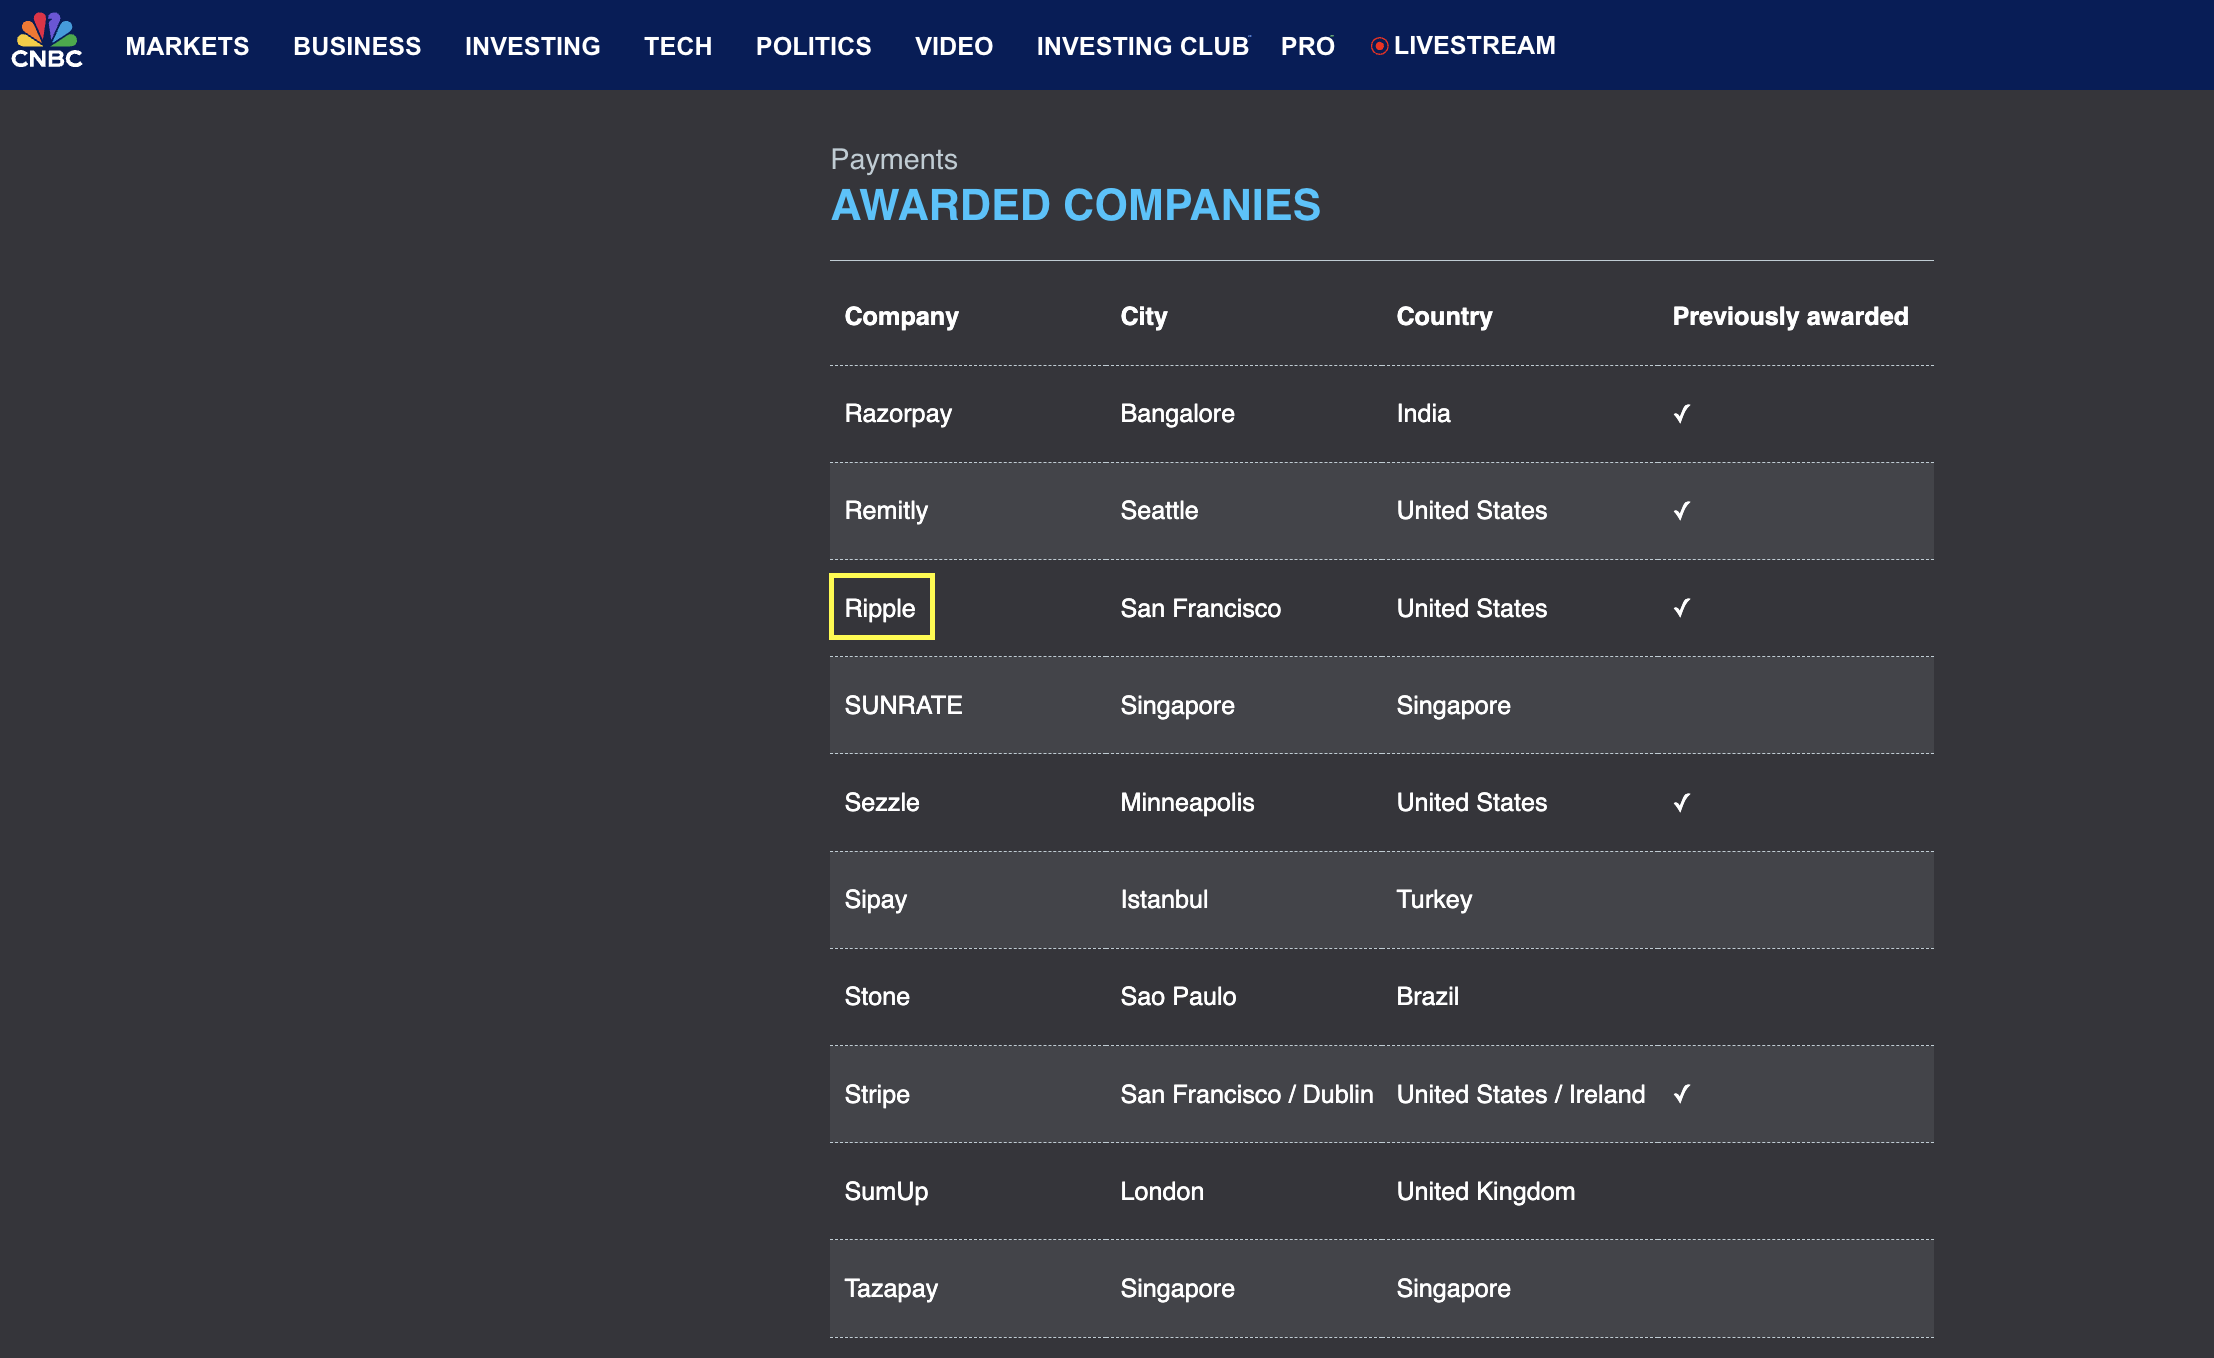The image size is (2214, 1358).
Task: Open the Livestream link
Action: [x=1475, y=46]
